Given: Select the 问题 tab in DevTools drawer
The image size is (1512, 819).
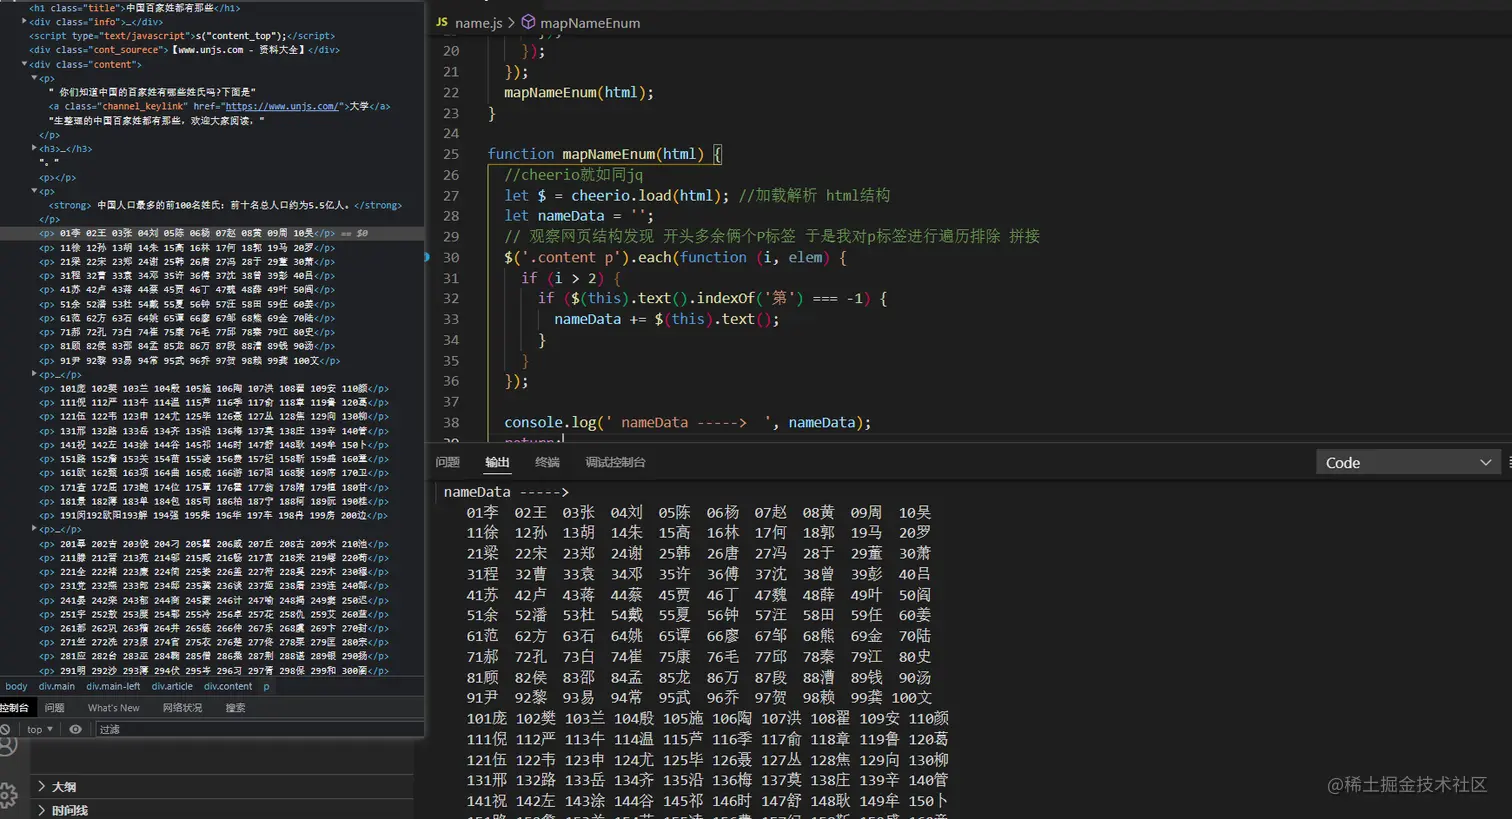Looking at the screenshot, I should pyautogui.click(x=55, y=708).
